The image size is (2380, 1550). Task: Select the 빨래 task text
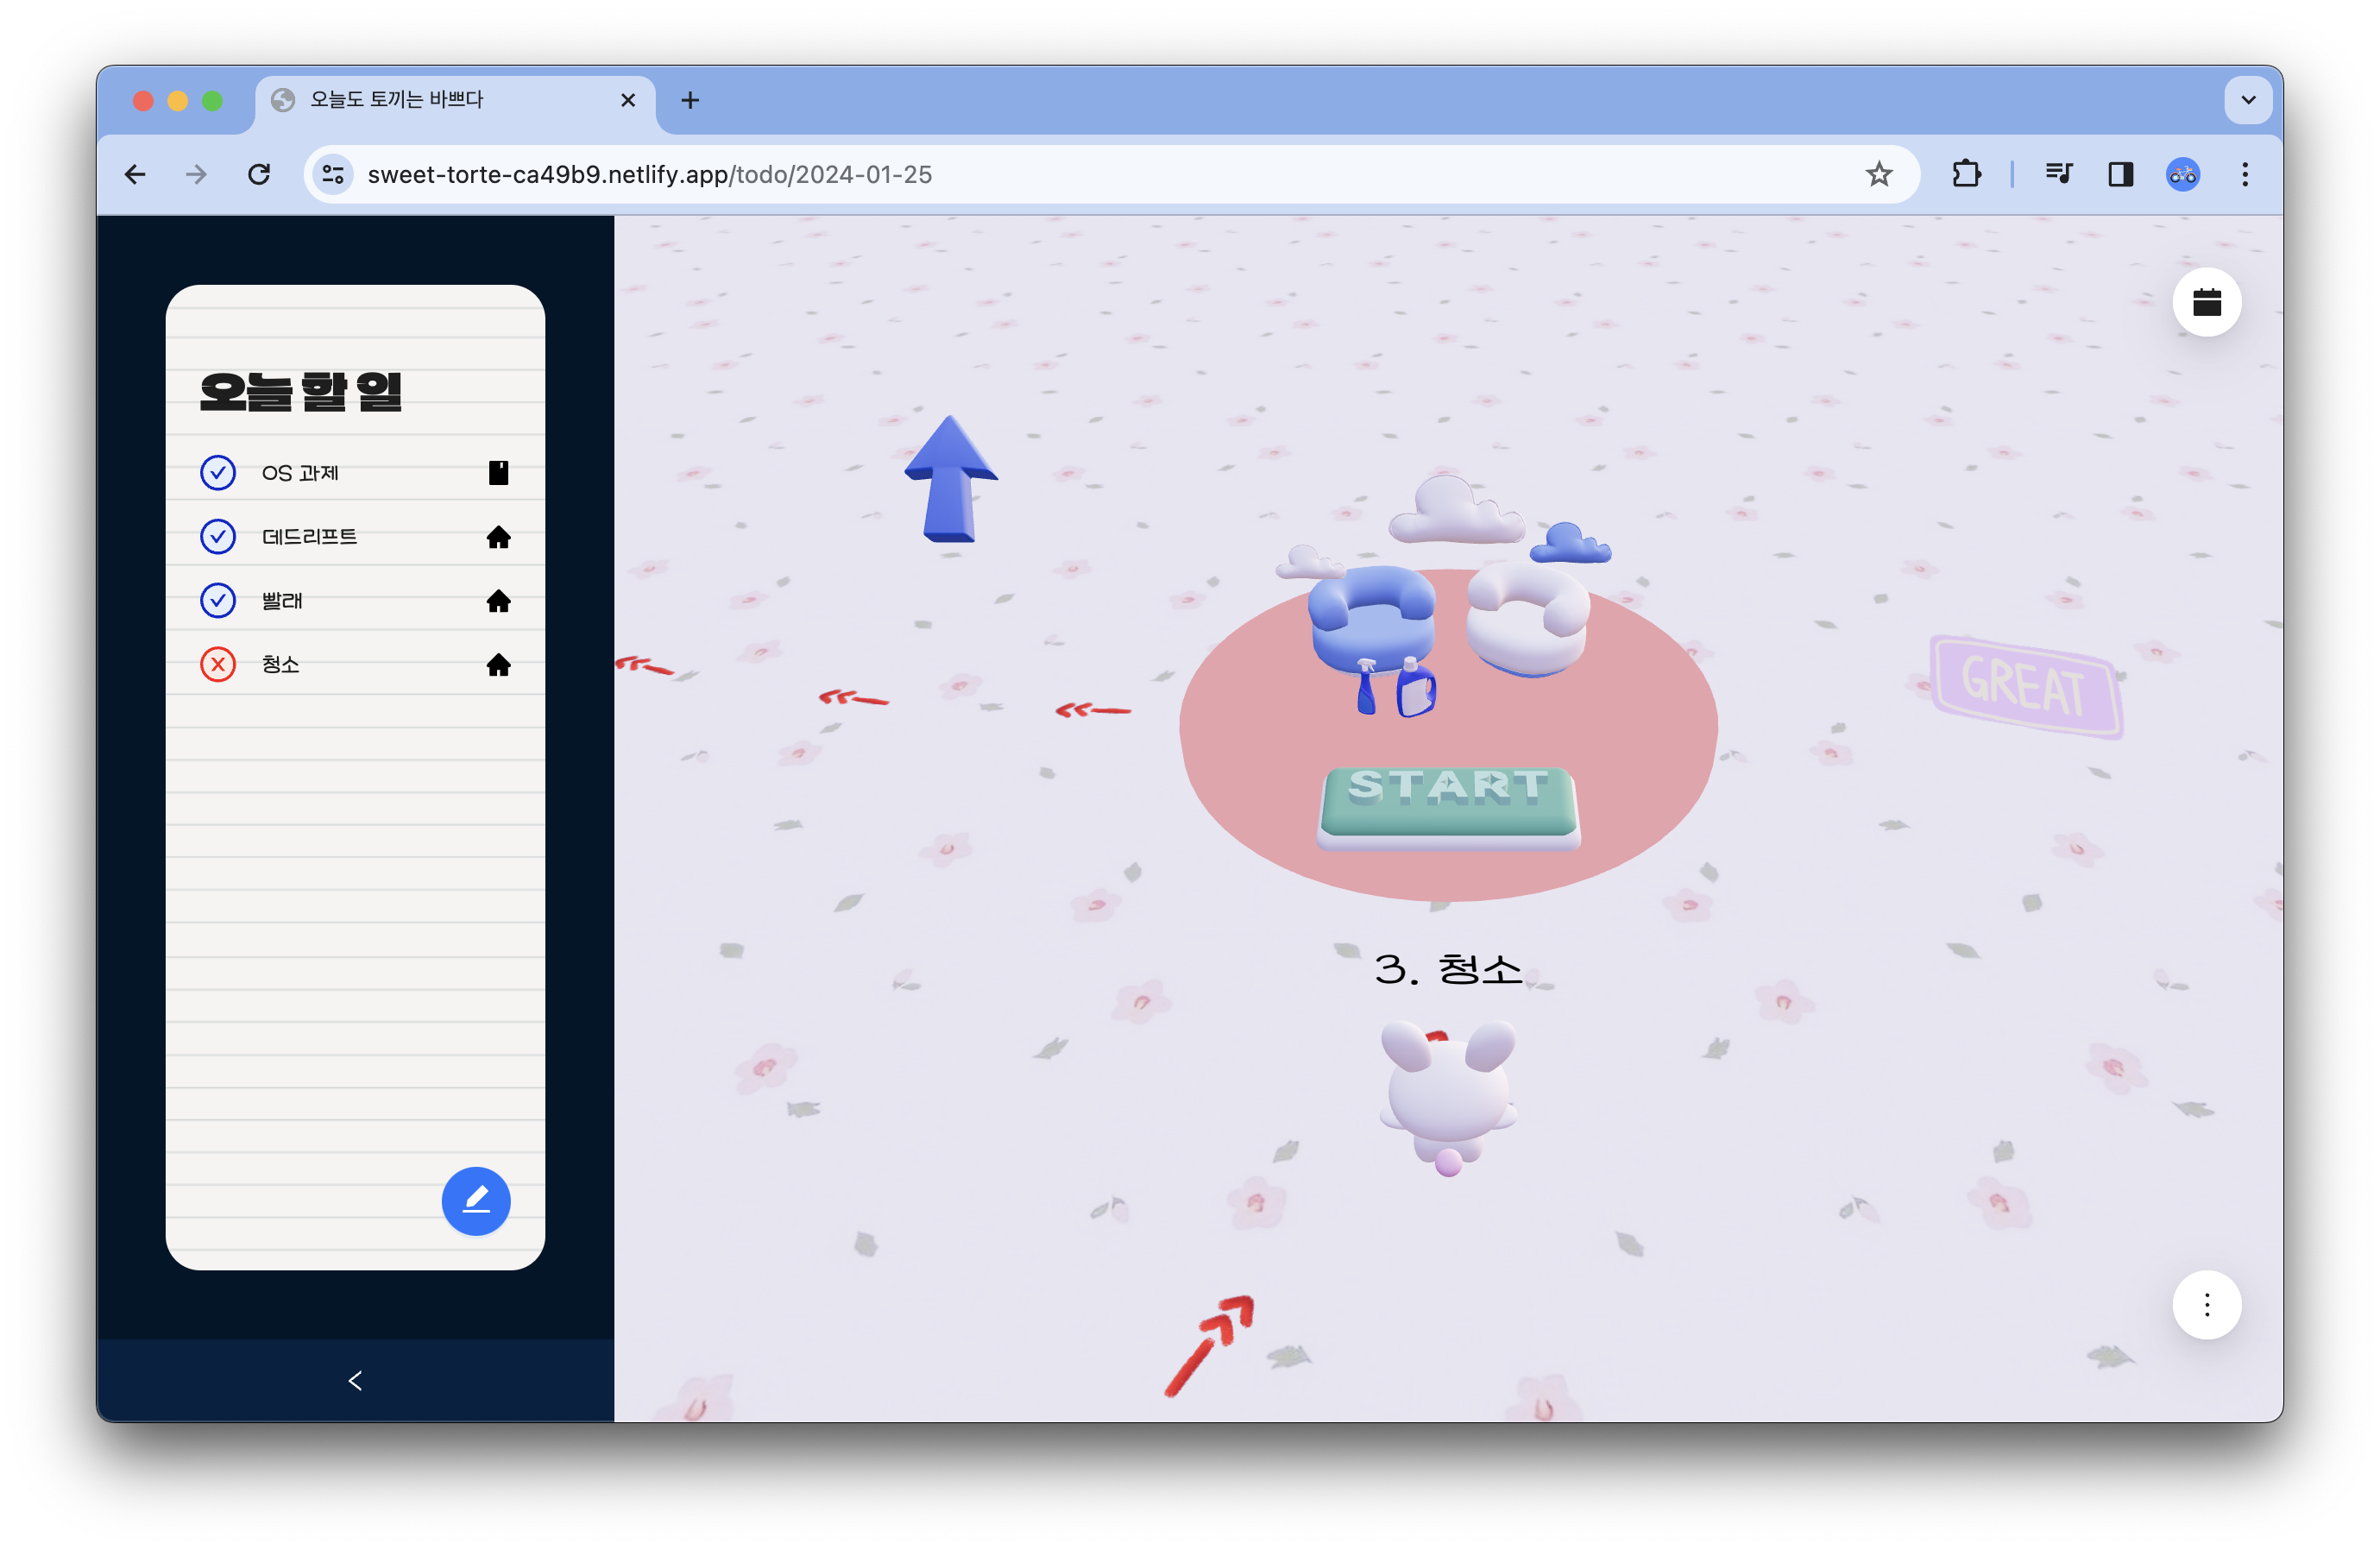coord(282,601)
